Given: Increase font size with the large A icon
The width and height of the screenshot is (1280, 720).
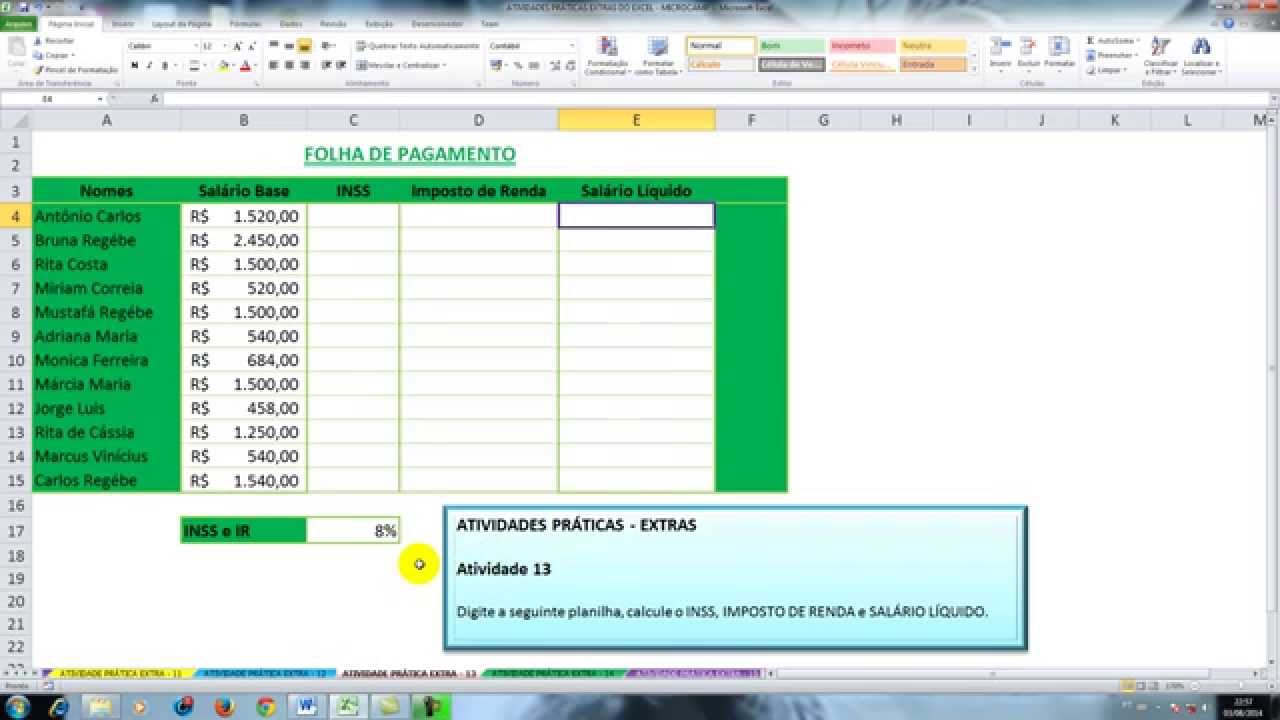Looking at the screenshot, I should [x=237, y=46].
